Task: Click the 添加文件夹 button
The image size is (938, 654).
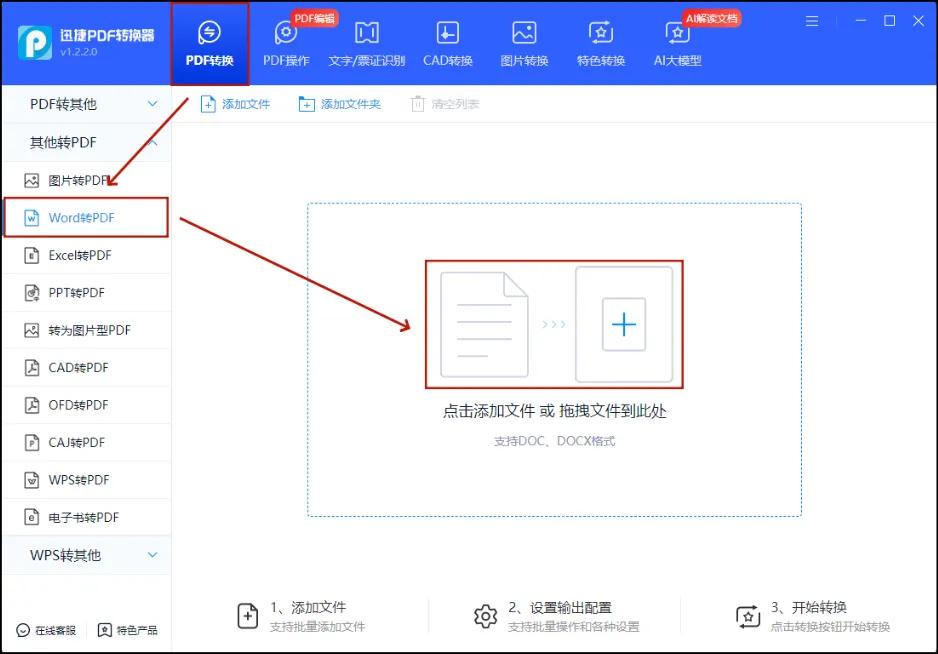Action: pyautogui.click(x=339, y=104)
